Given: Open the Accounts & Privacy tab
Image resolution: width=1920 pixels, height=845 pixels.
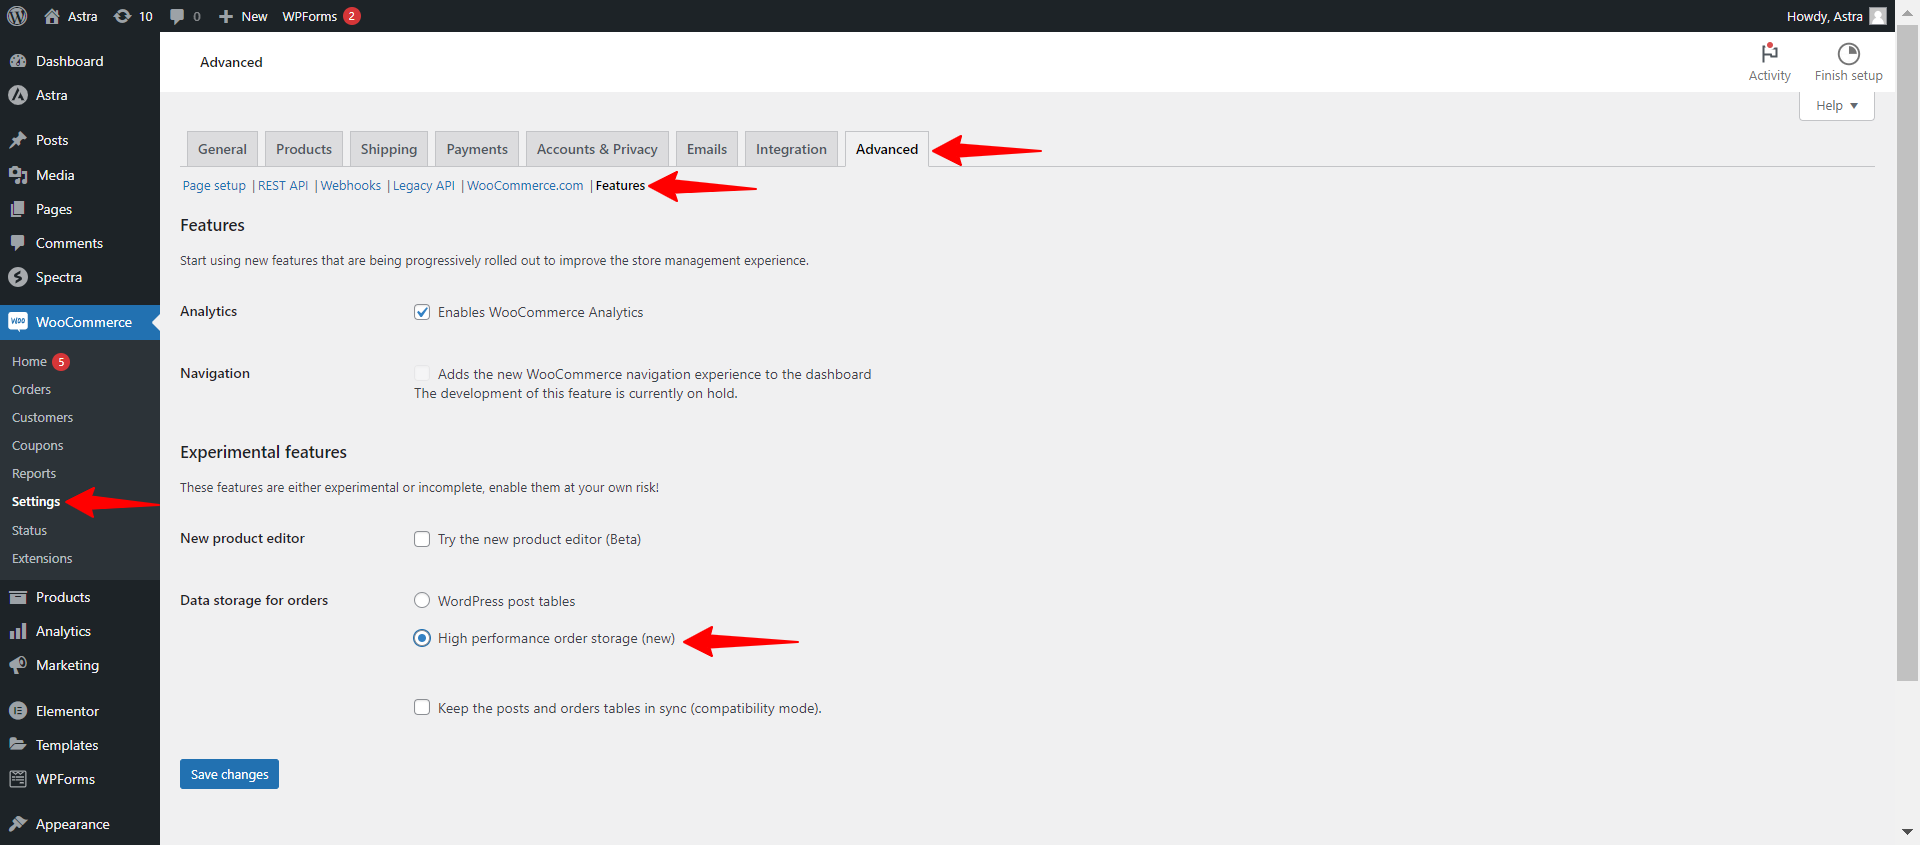Looking at the screenshot, I should point(597,149).
